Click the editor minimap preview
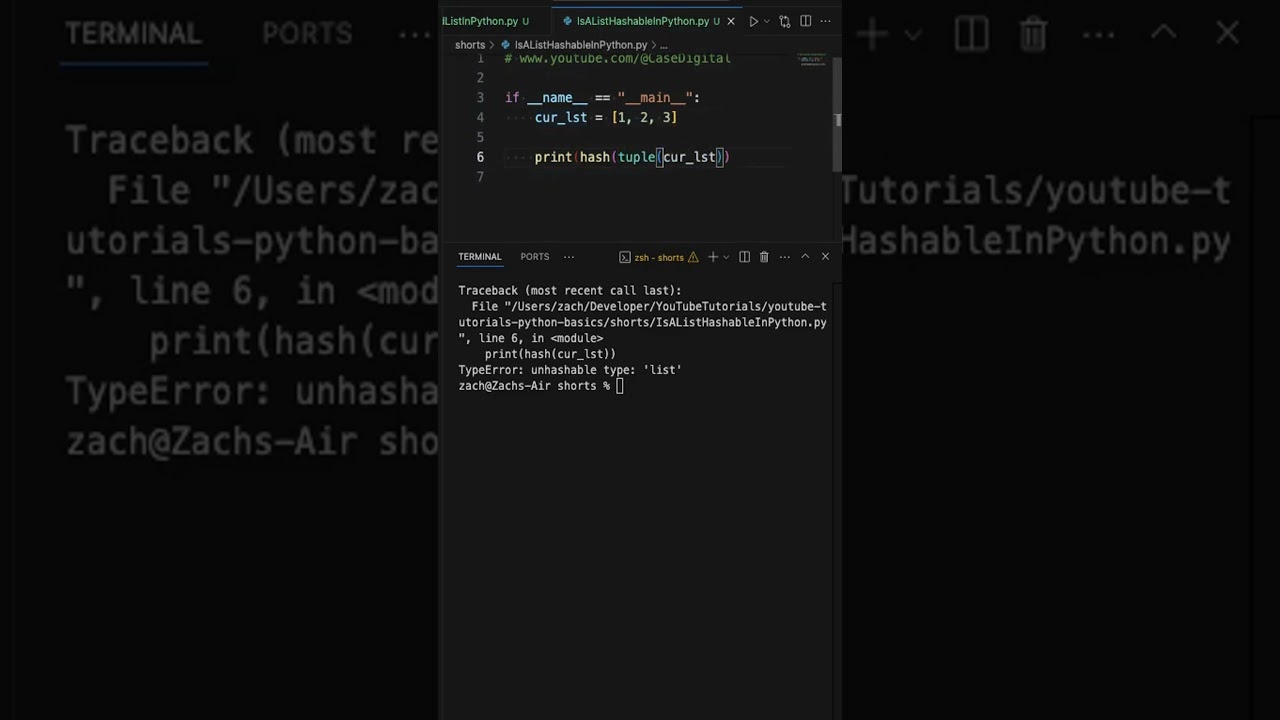Viewport: 1280px width, 720px height. coord(812,60)
